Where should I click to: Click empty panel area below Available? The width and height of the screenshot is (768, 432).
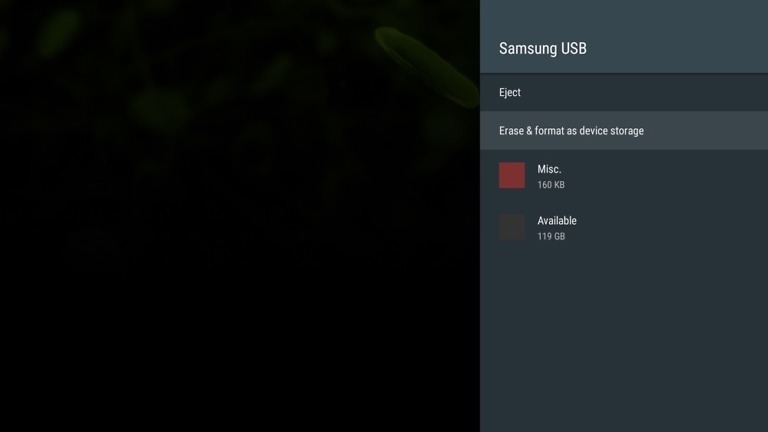pyautogui.click(x=623, y=340)
